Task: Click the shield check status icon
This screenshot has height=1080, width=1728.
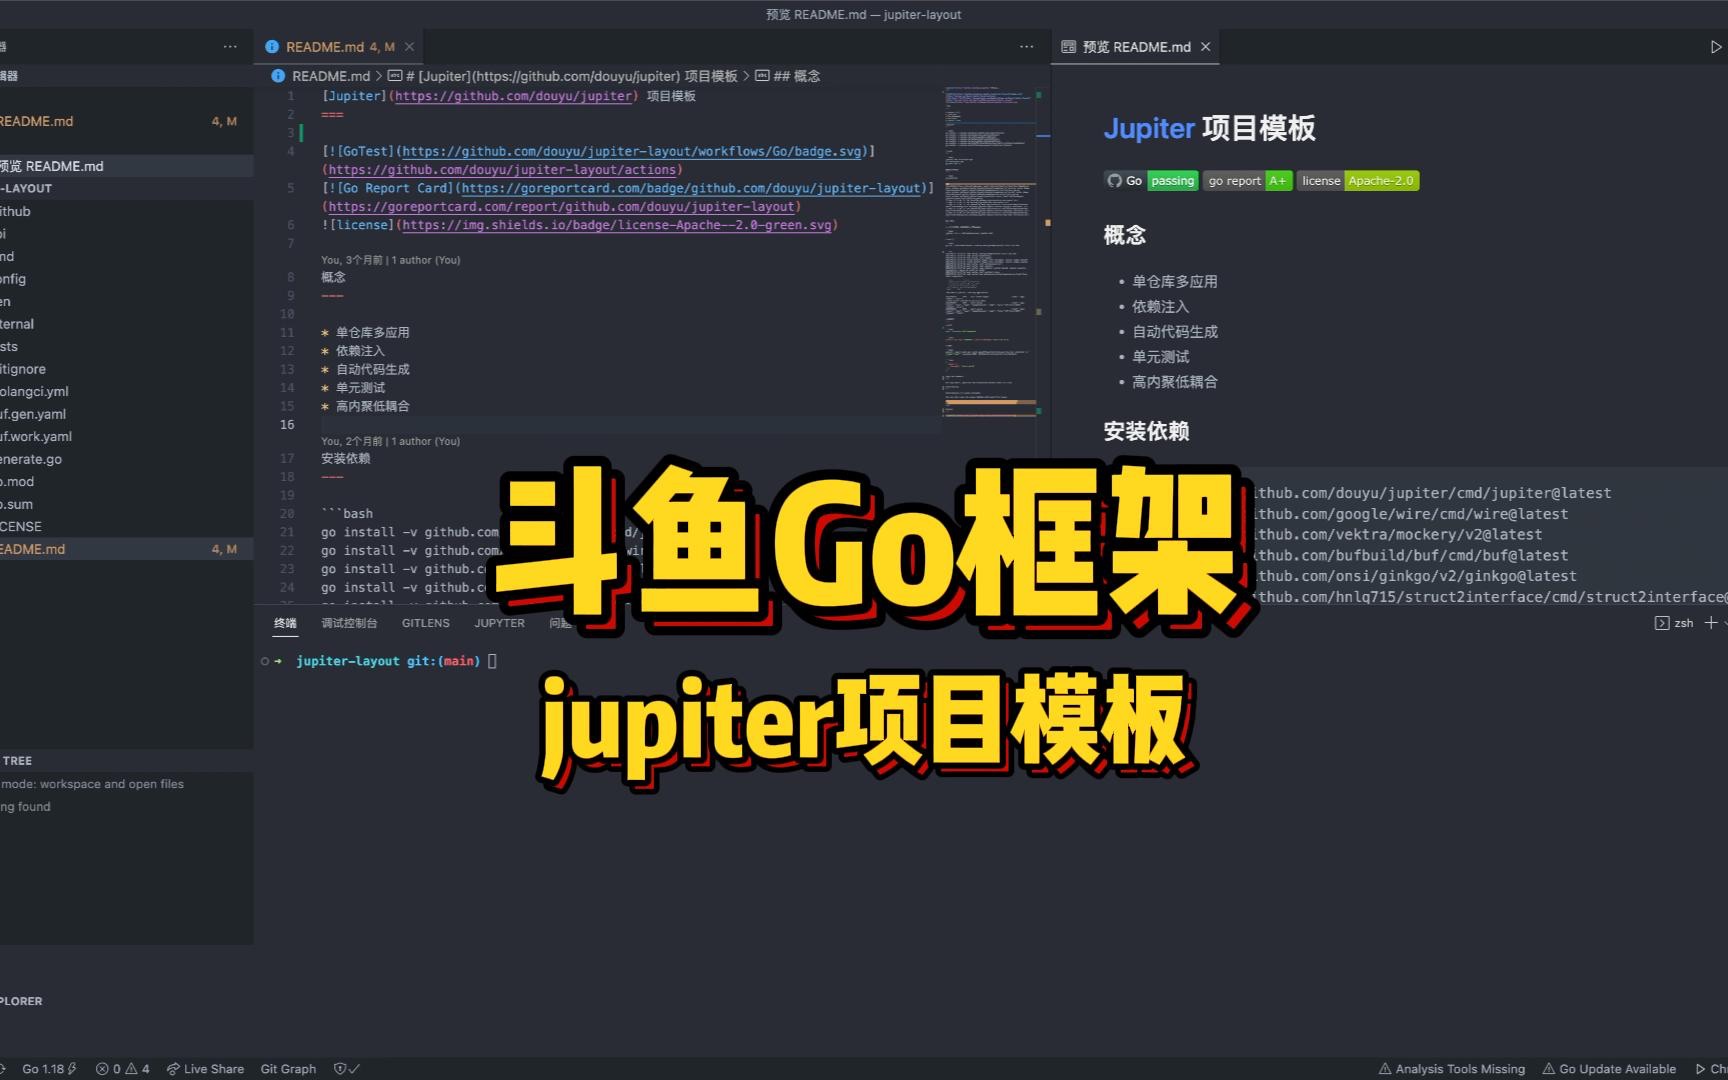Action: coord(346,1069)
